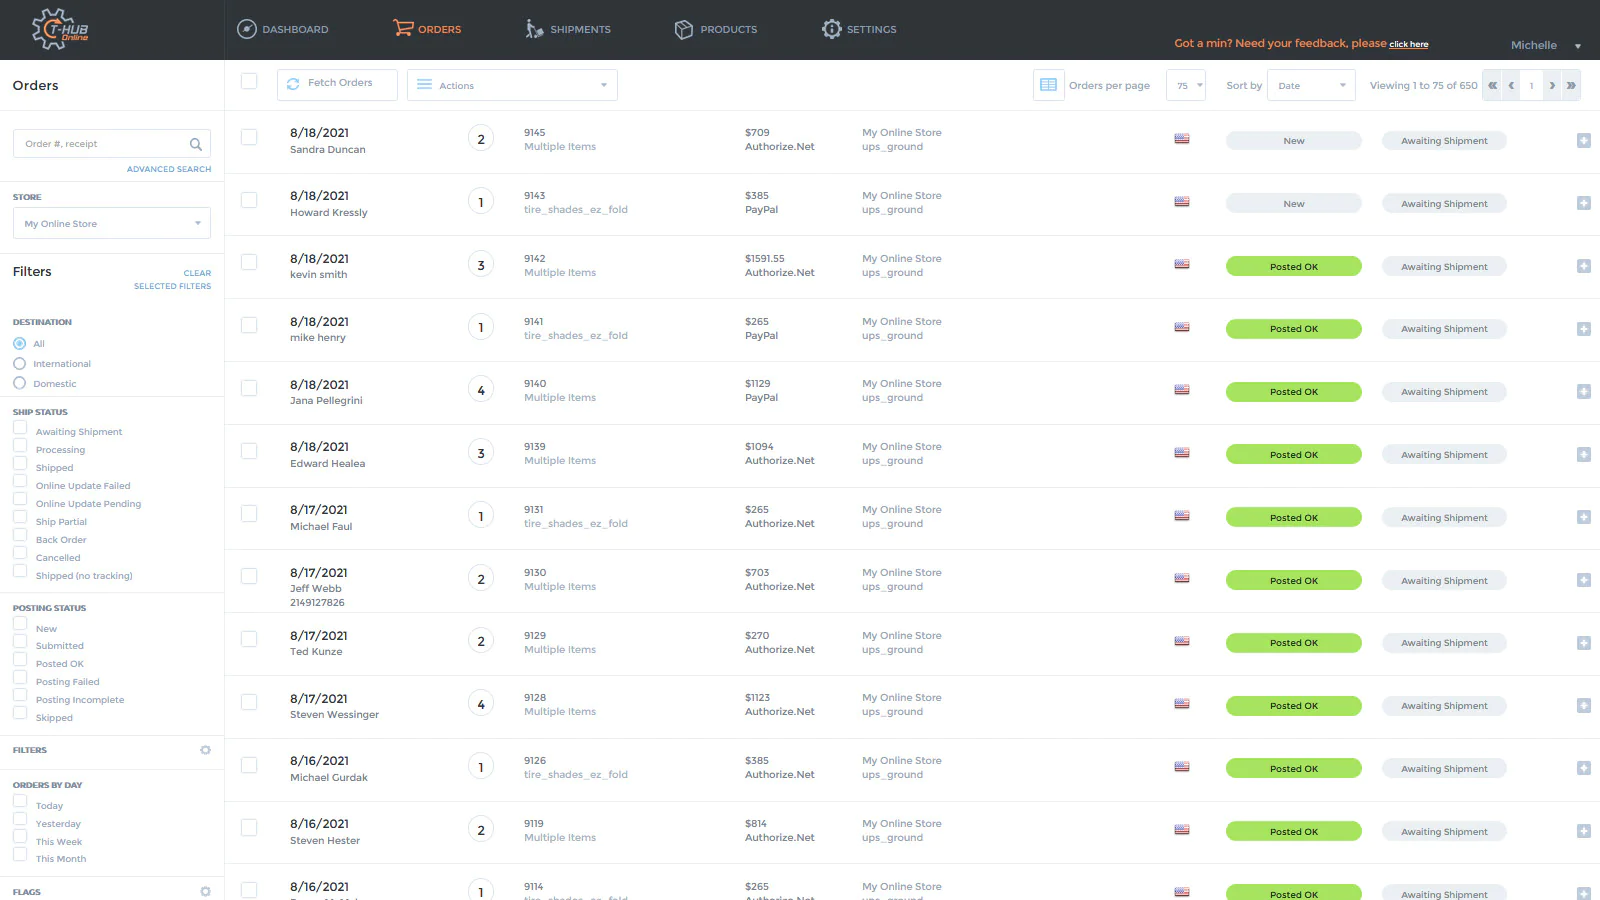
Task: Open the Sort by Date dropdown
Action: coord(1310,85)
